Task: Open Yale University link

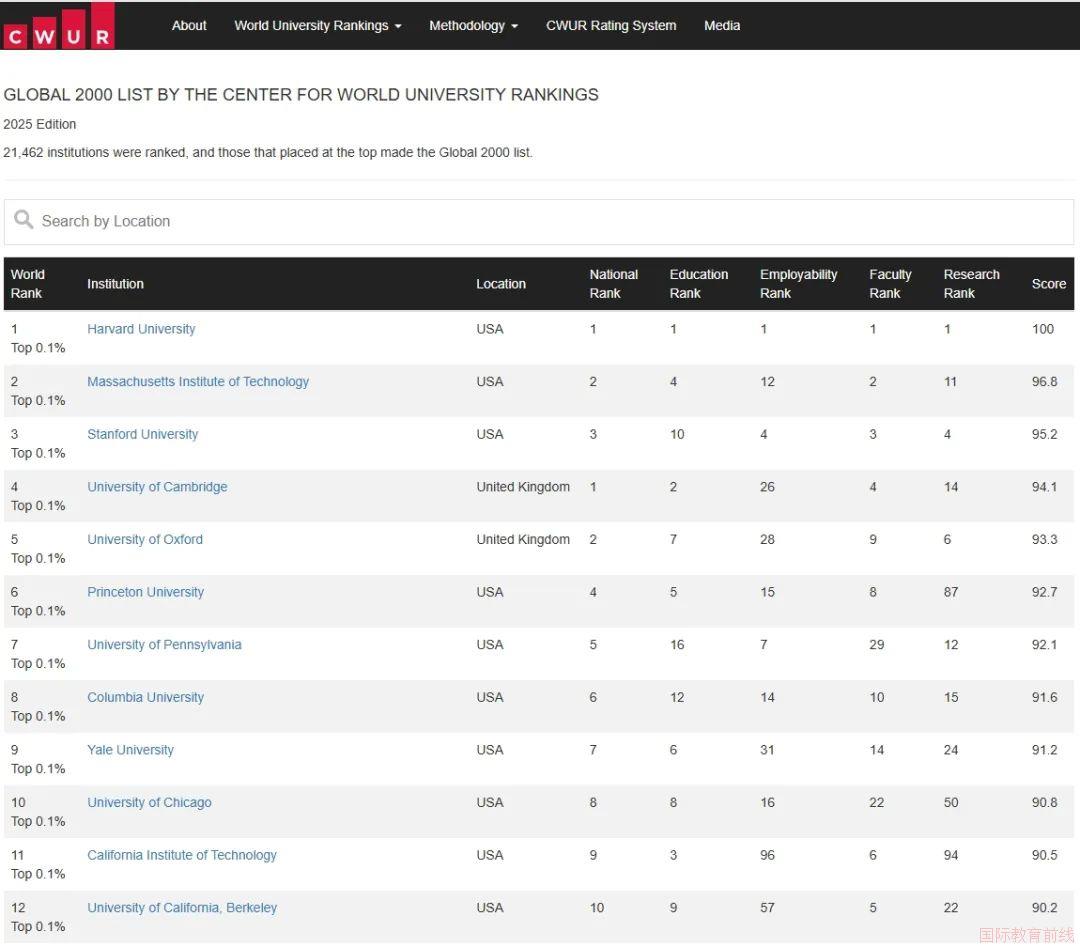Action: (x=130, y=750)
